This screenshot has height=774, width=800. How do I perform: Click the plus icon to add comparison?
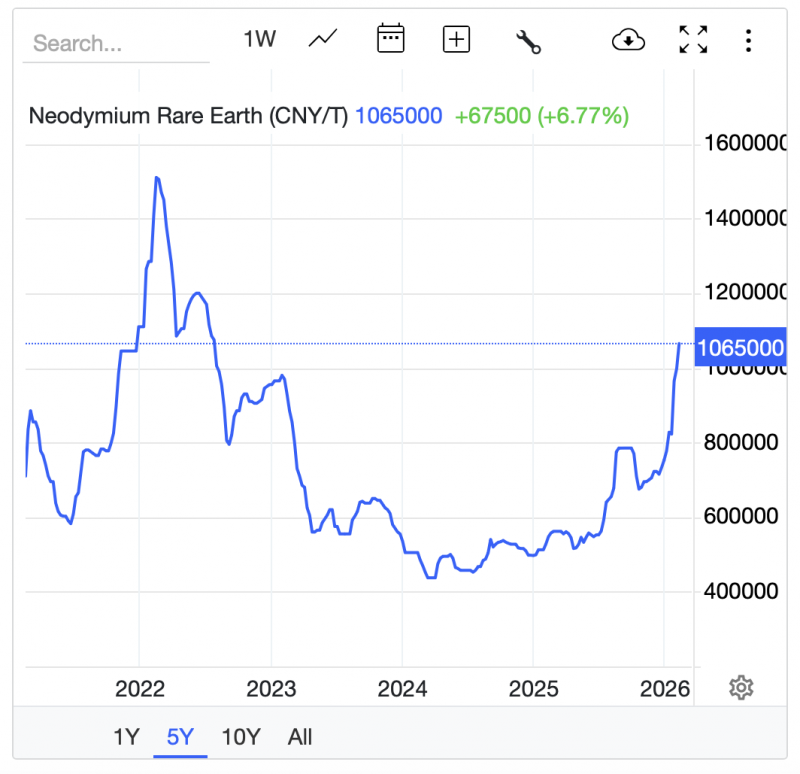point(456,39)
